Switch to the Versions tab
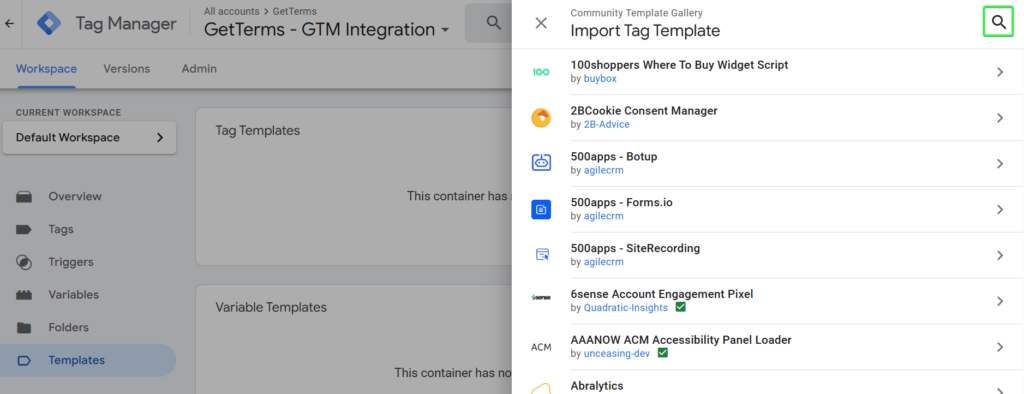This screenshot has height=394, width=1024. 127,69
